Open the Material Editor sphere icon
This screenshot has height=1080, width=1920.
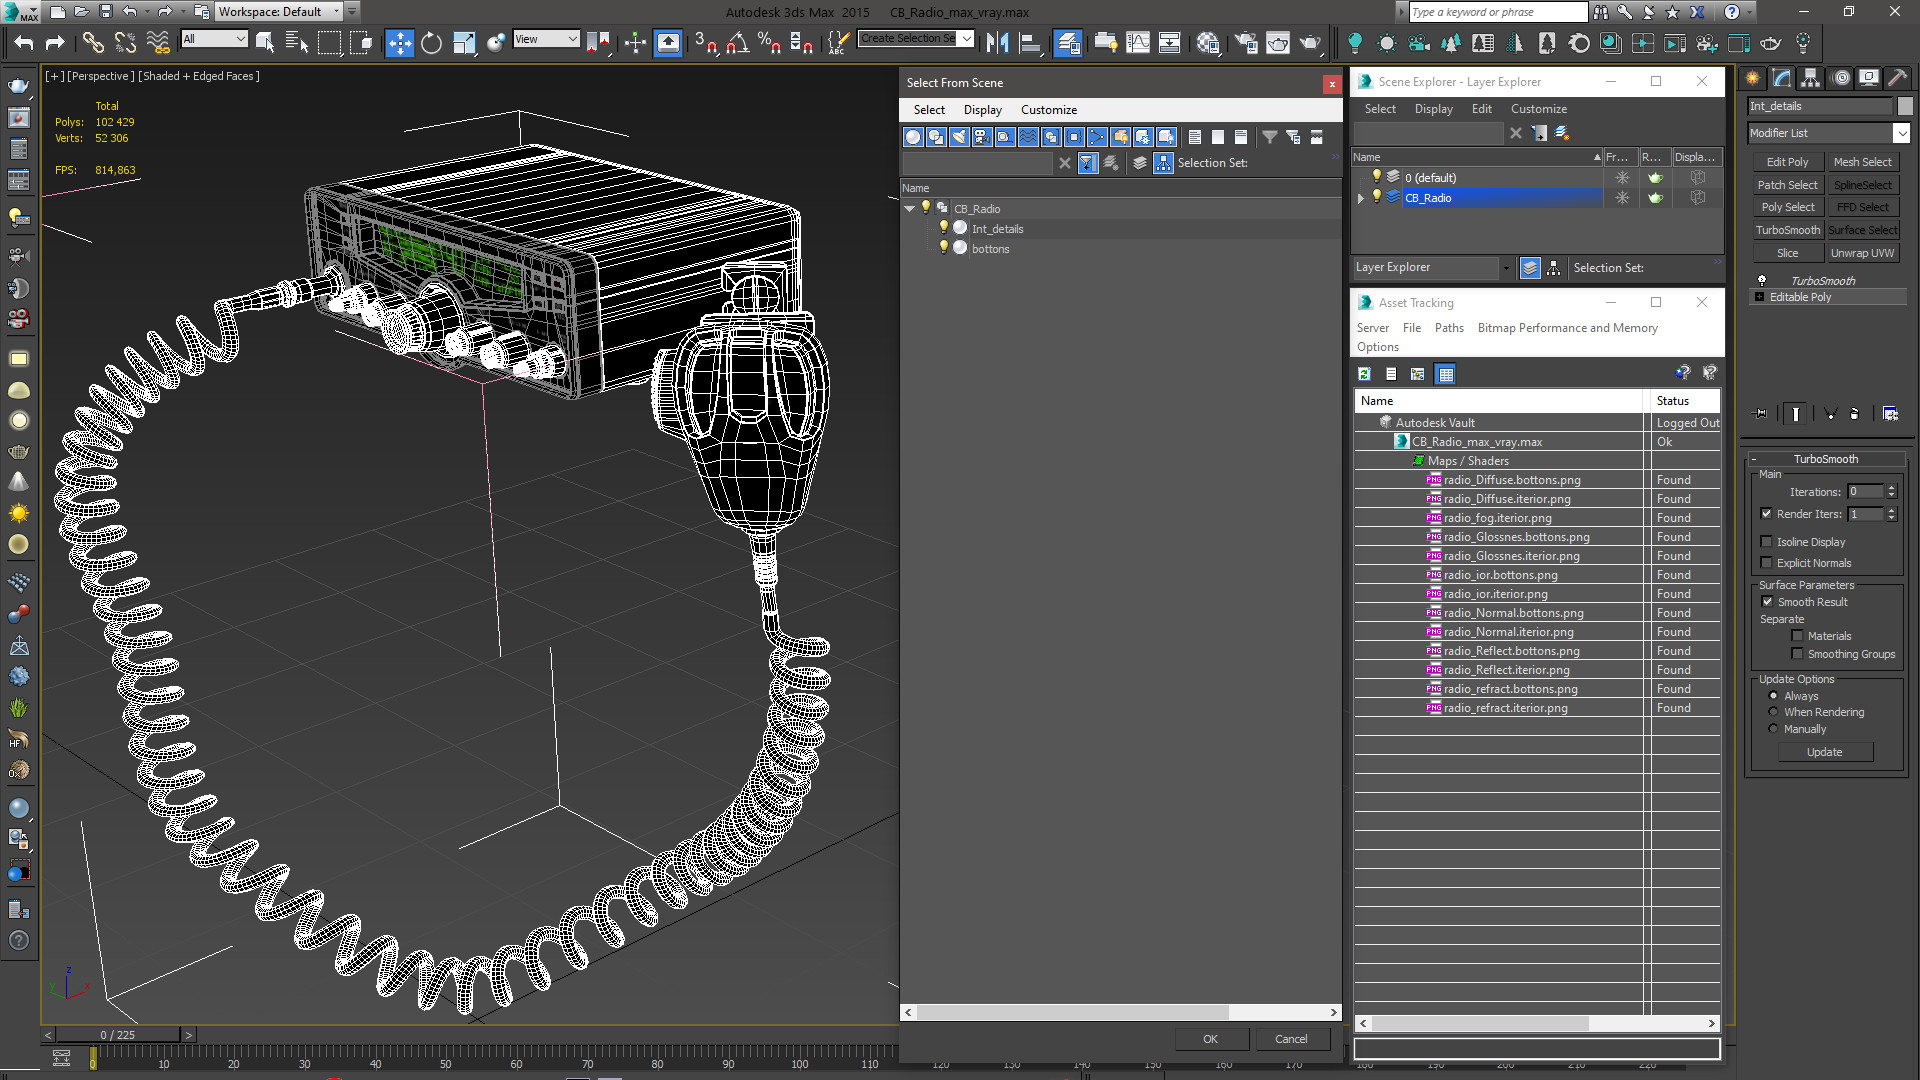pyautogui.click(x=1208, y=43)
